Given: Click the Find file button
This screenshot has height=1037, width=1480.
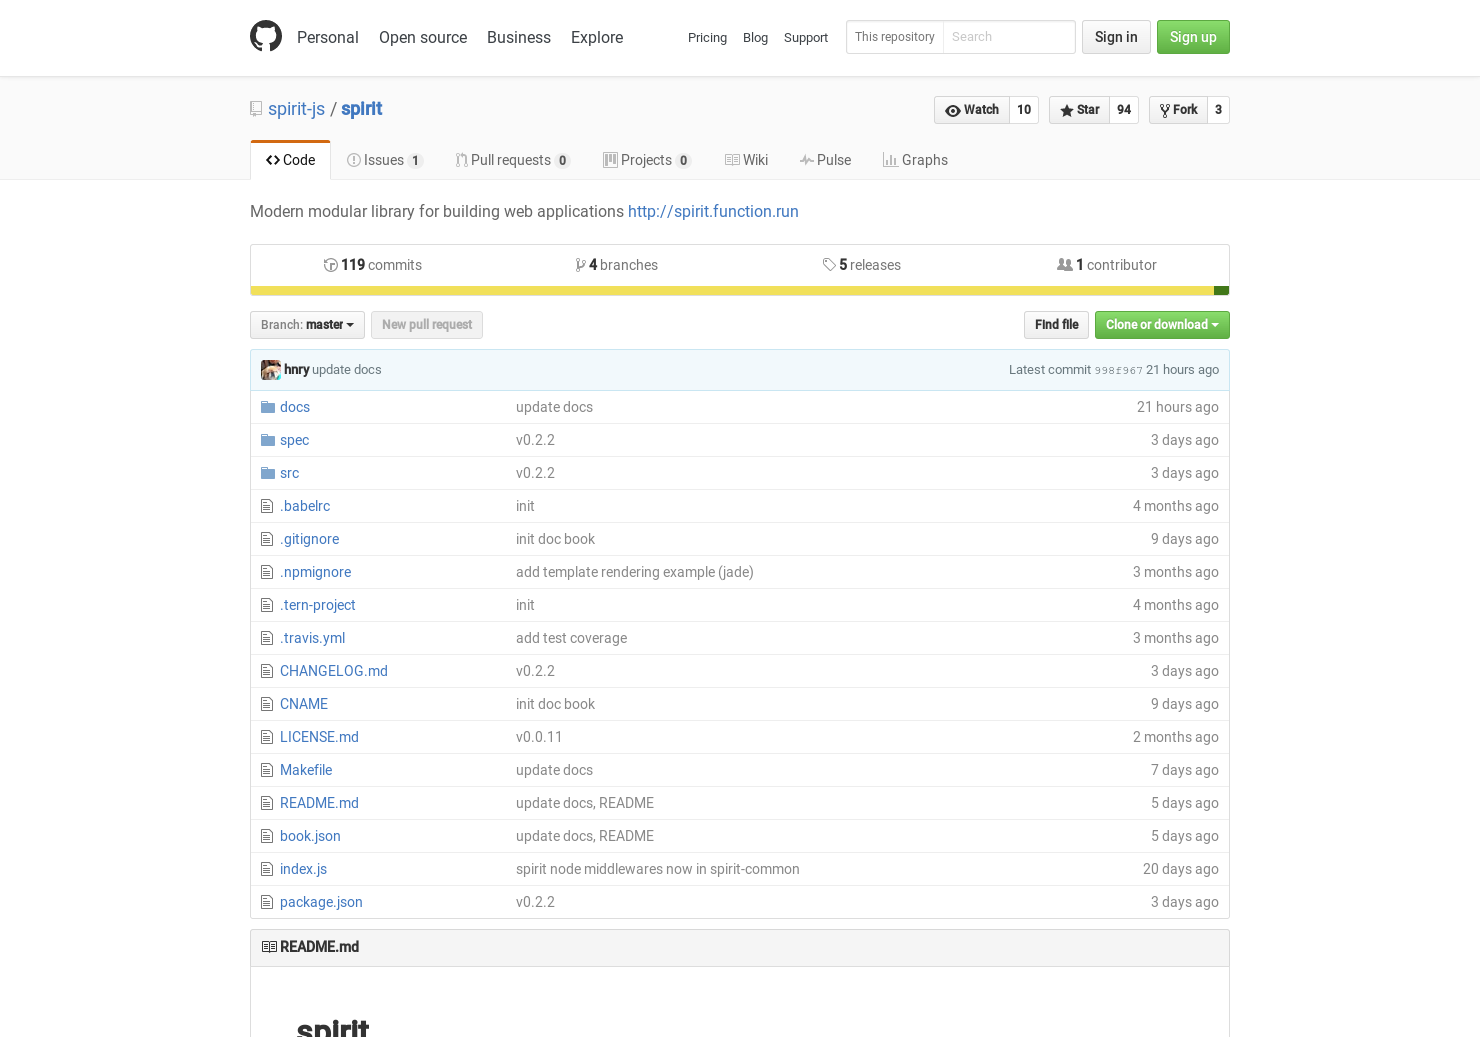Looking at the screenshot, I should (x=1056, y=325).
